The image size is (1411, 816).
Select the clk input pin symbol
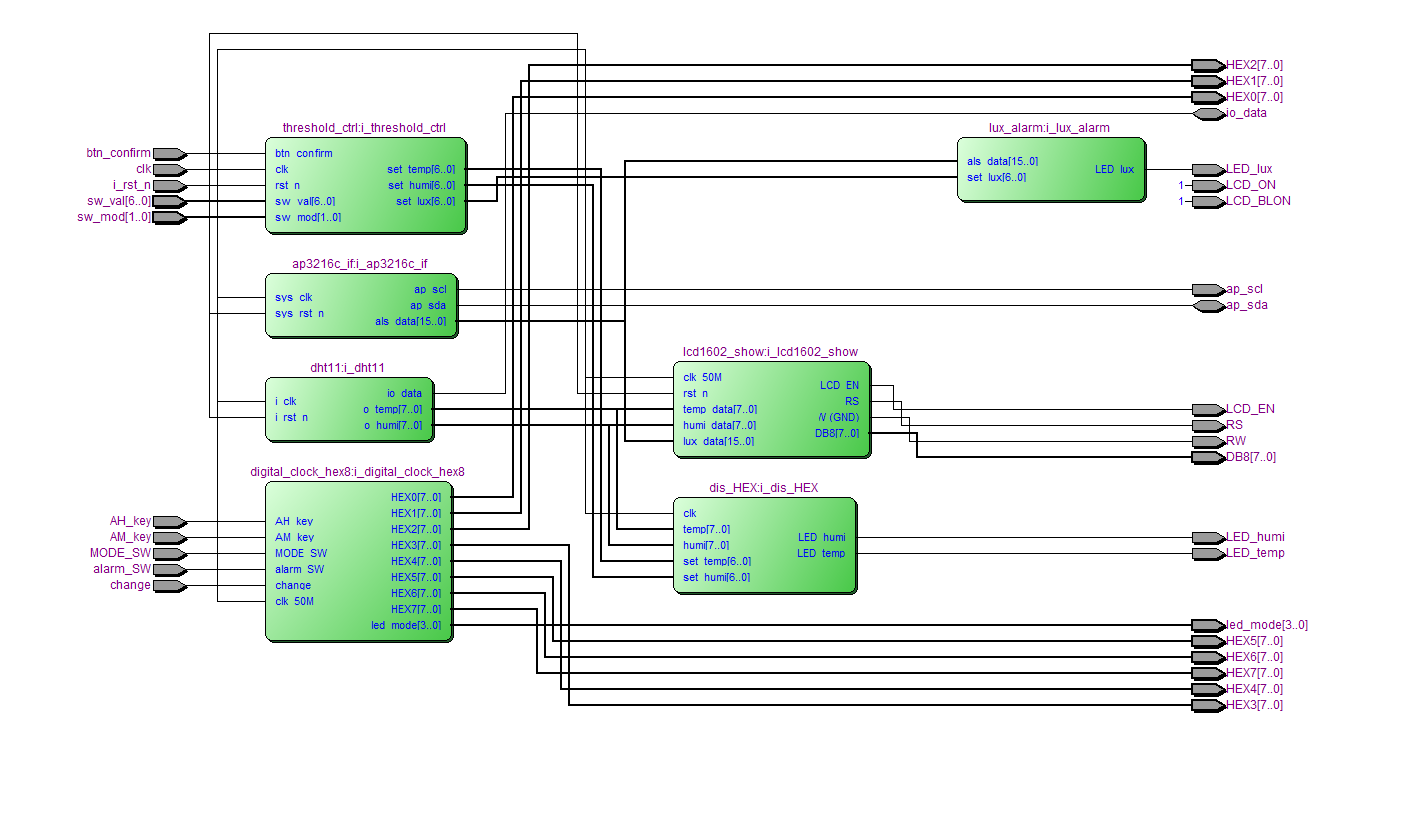tap(169, 170)
